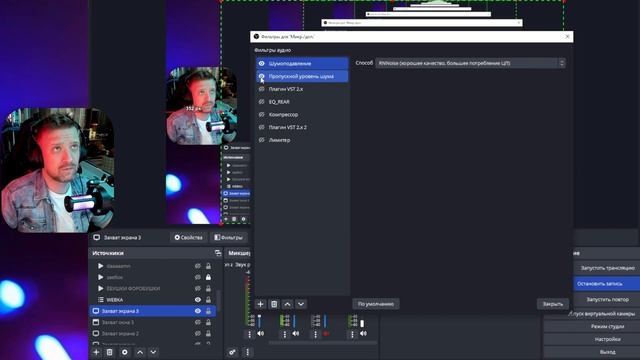Select the Захват экрана 2 source row

click(x=152, y=333)
